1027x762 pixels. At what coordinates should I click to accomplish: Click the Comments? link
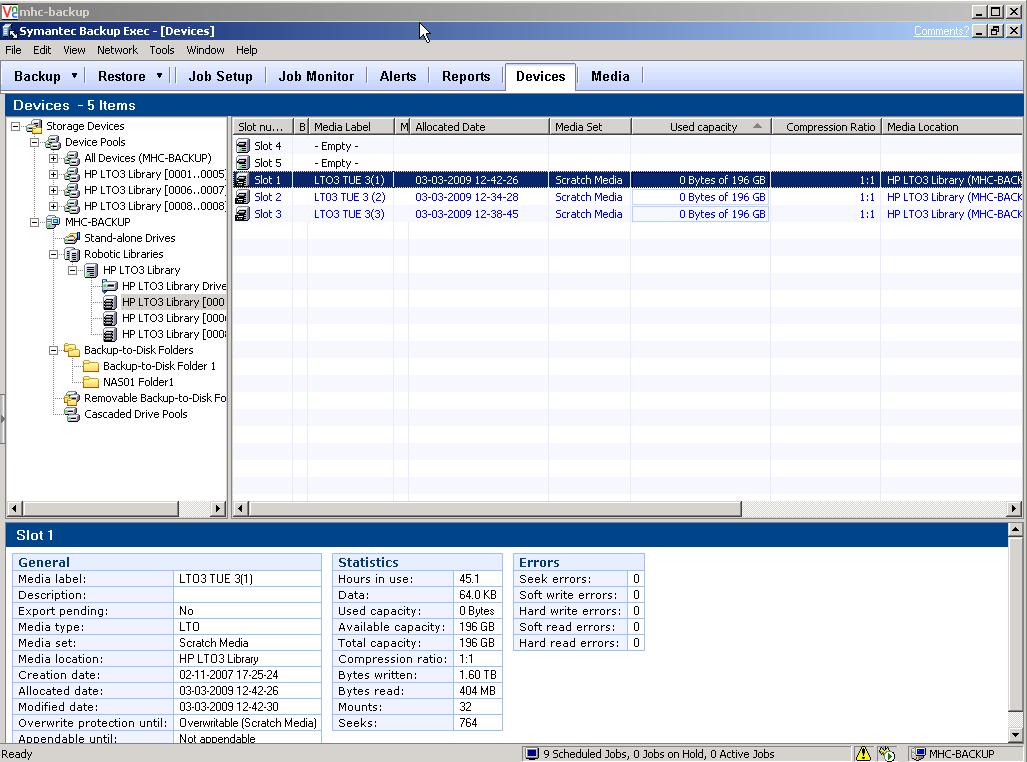[941, 31]
